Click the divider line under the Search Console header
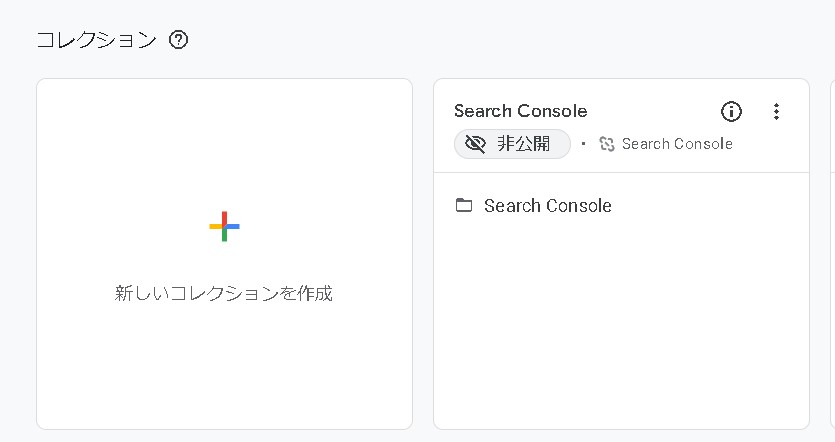This screenshot has height=442, width=835. (620, 172)
